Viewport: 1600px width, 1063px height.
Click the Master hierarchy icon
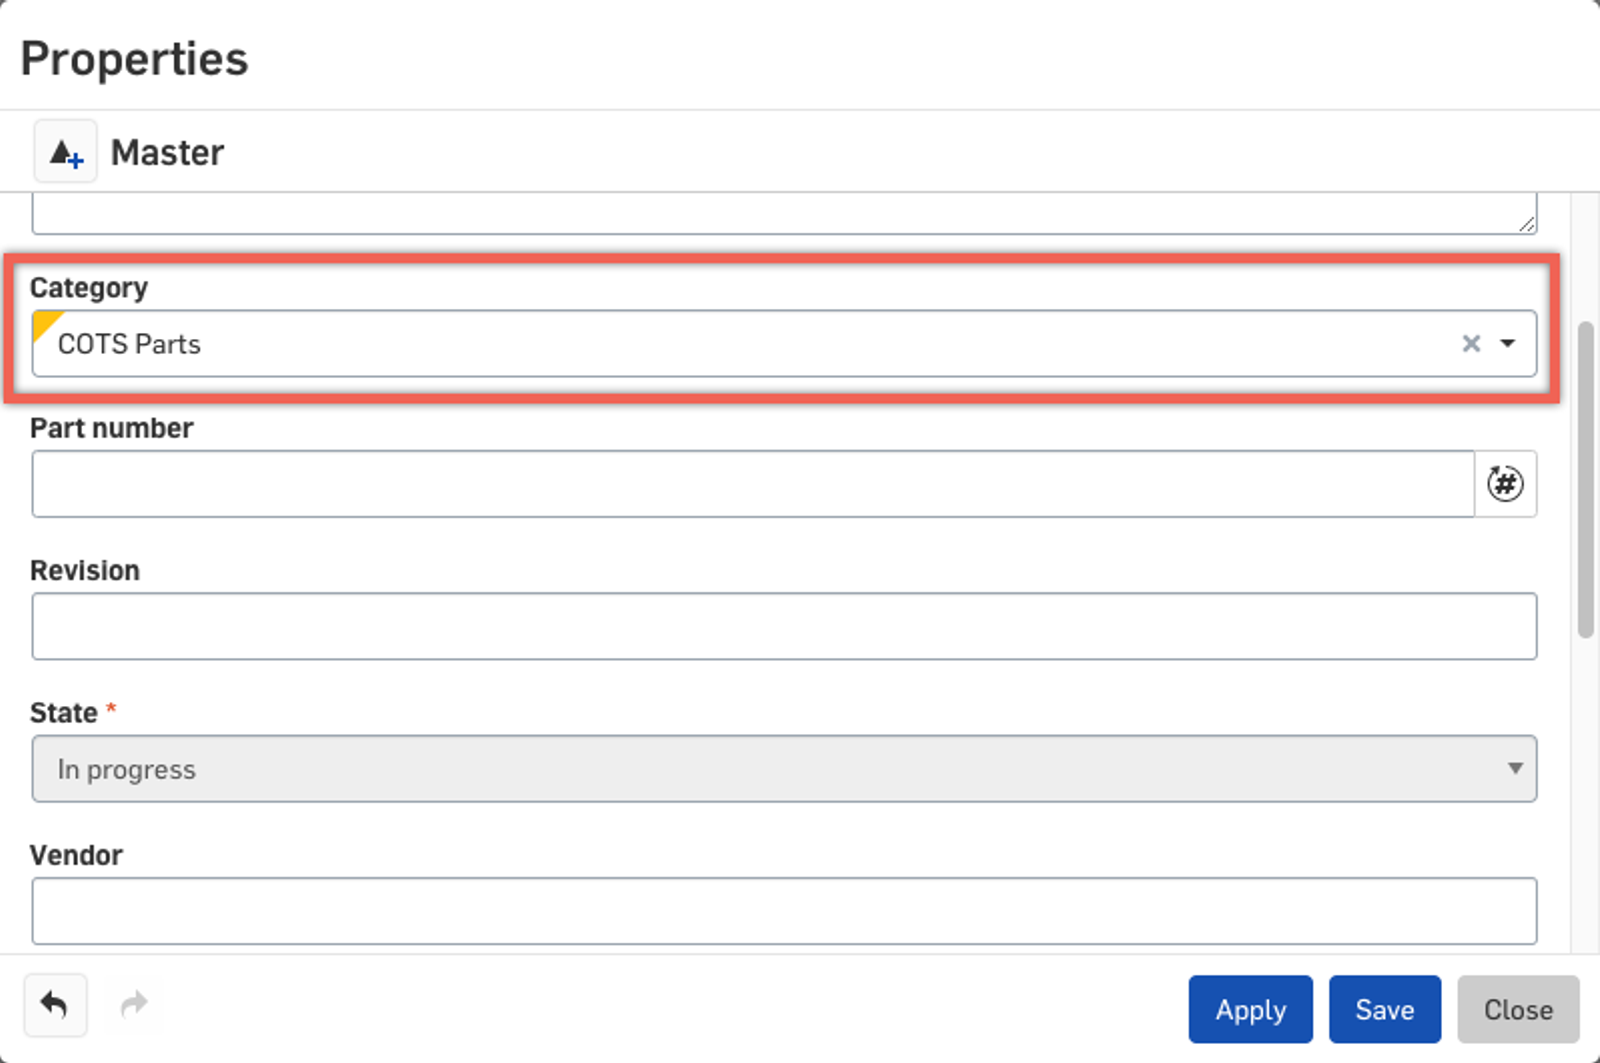(x=64, y=151)
